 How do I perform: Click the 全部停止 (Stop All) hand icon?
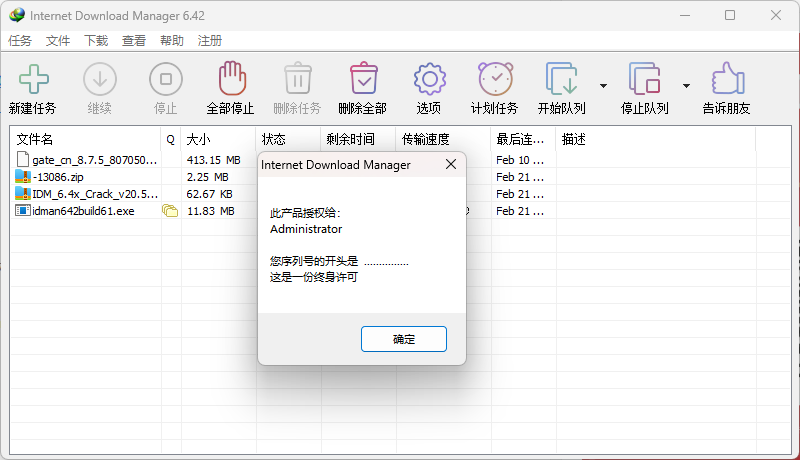230,79
